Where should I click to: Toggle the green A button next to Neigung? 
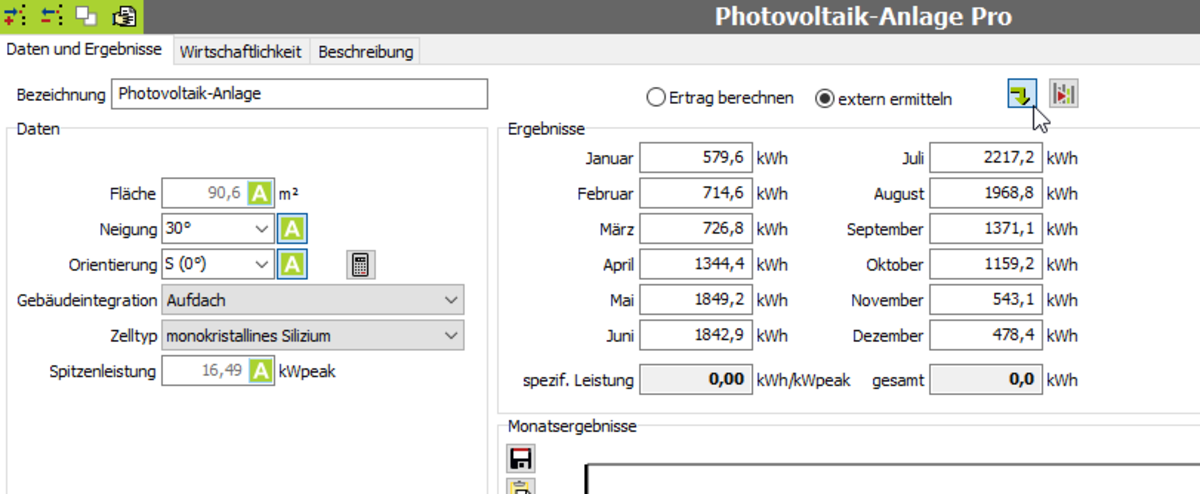click(292, 229)
